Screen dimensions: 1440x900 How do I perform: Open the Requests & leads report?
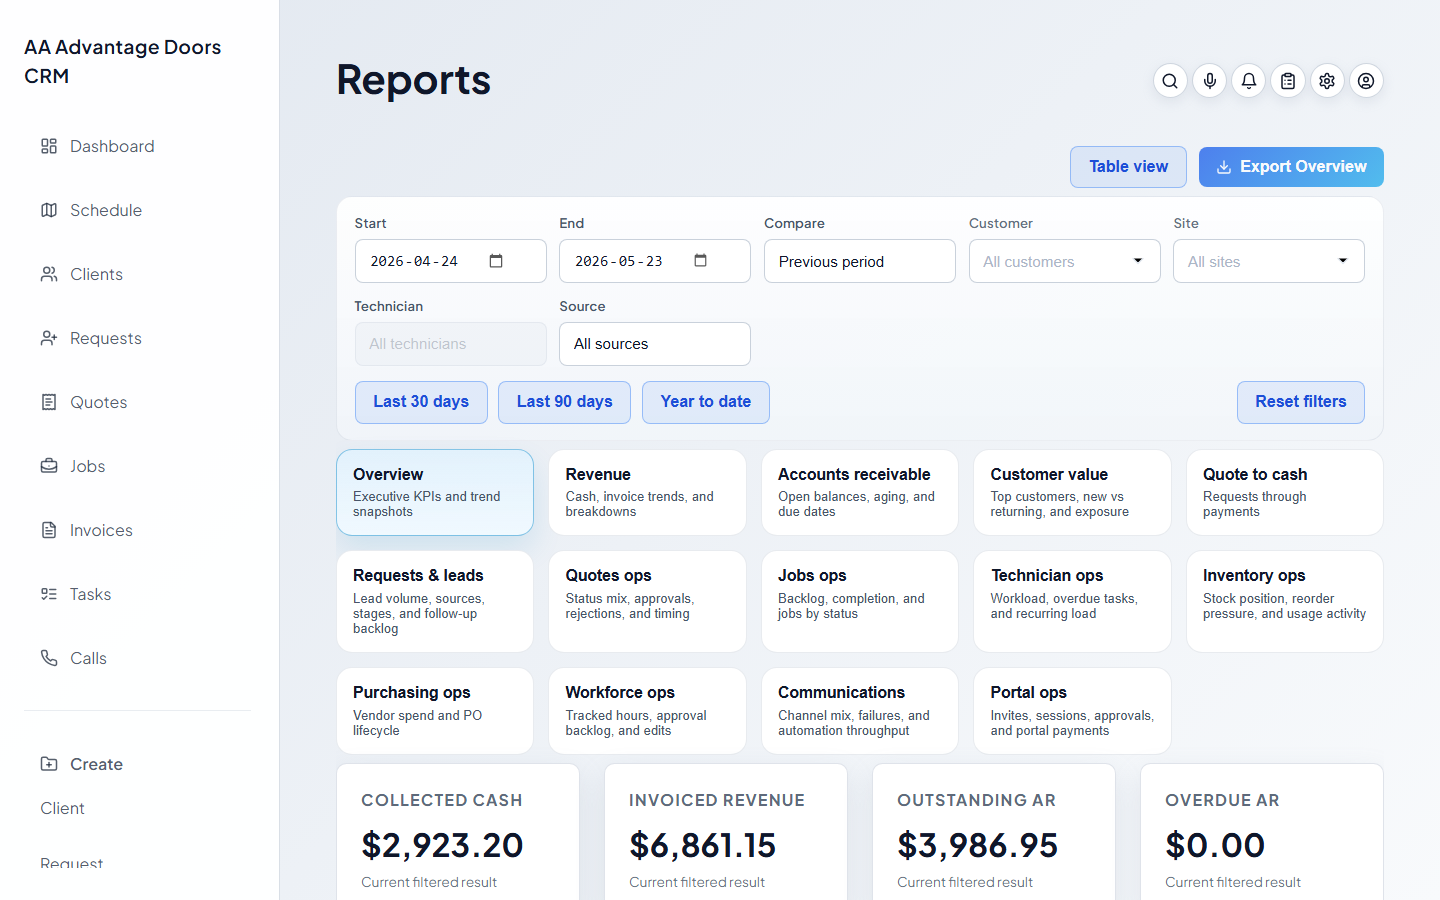click(435, 601)
